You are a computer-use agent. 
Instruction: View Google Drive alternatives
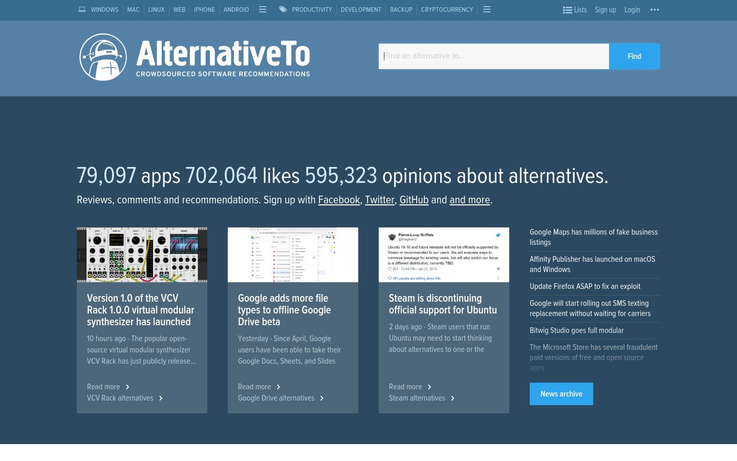tap(276, 398)
